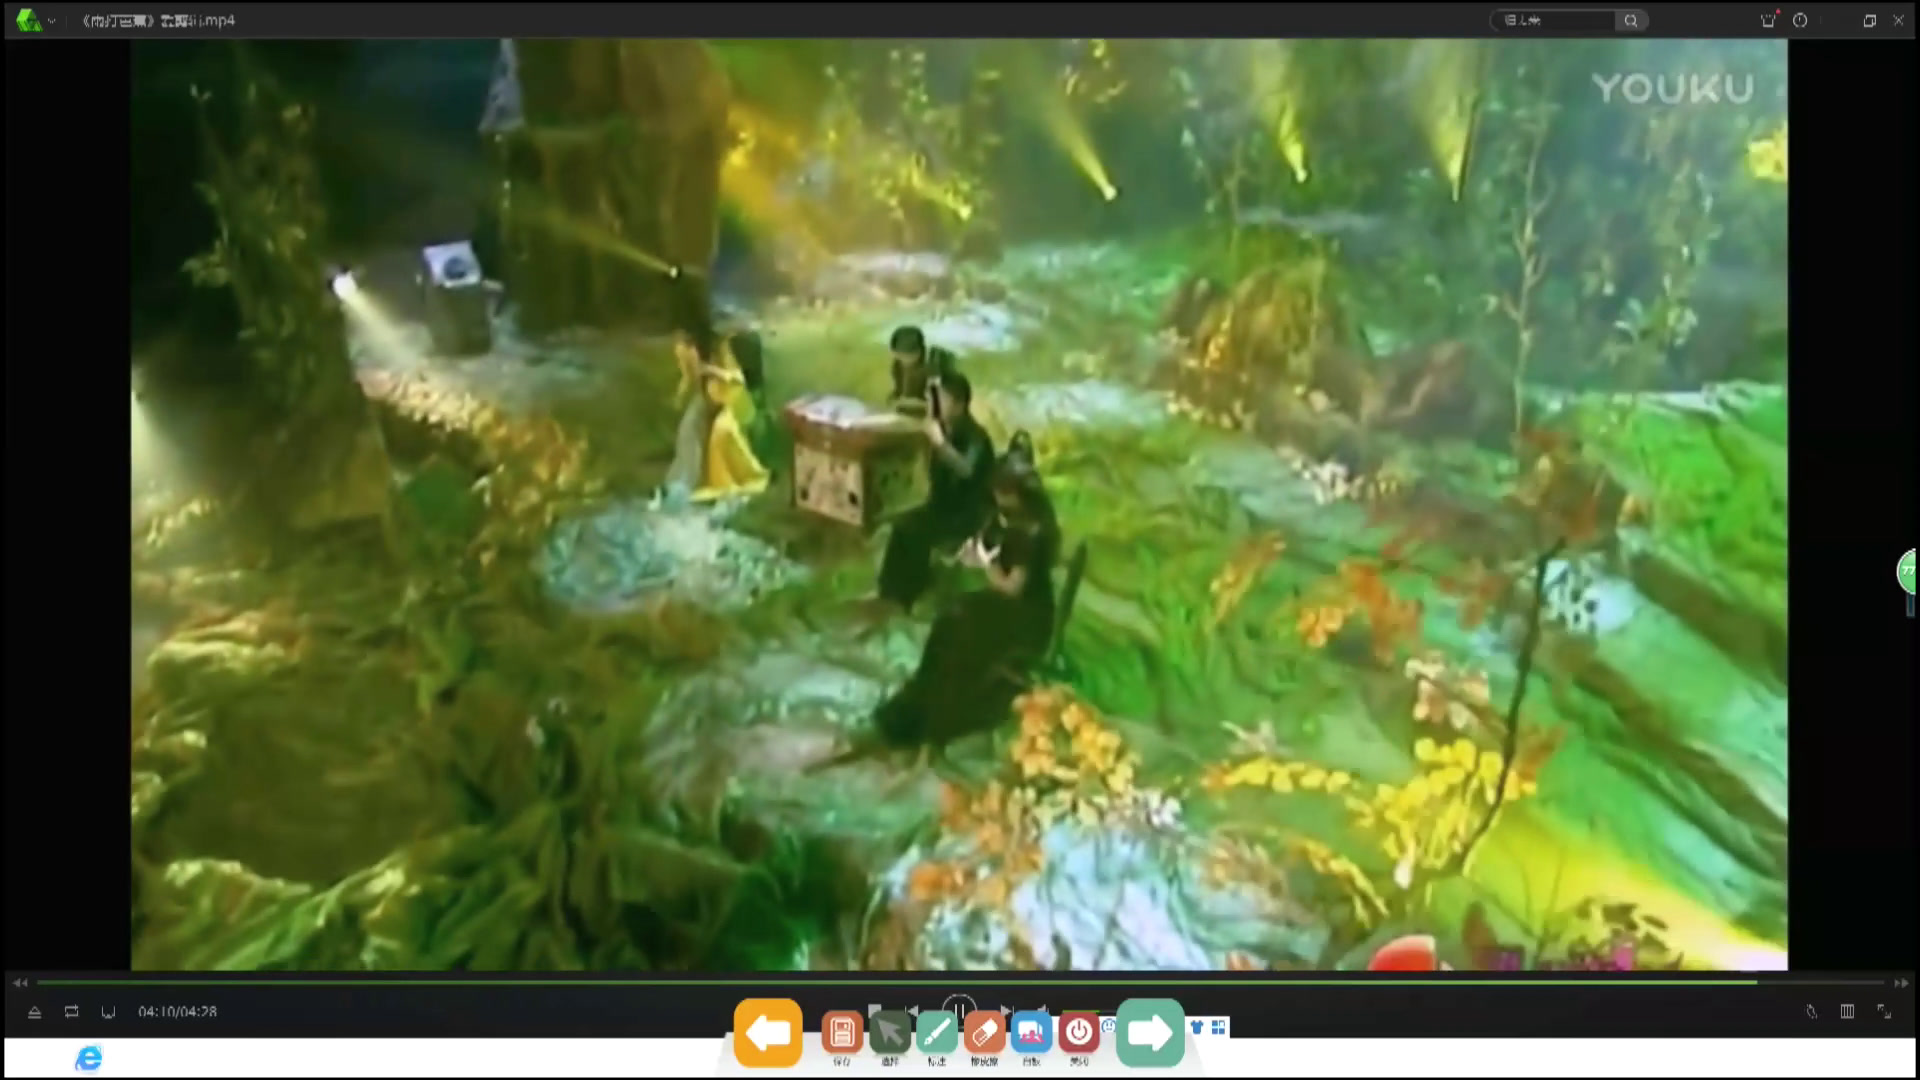Close the video player window
The image size is (1920, 1080).
[x=1898, y=20]
